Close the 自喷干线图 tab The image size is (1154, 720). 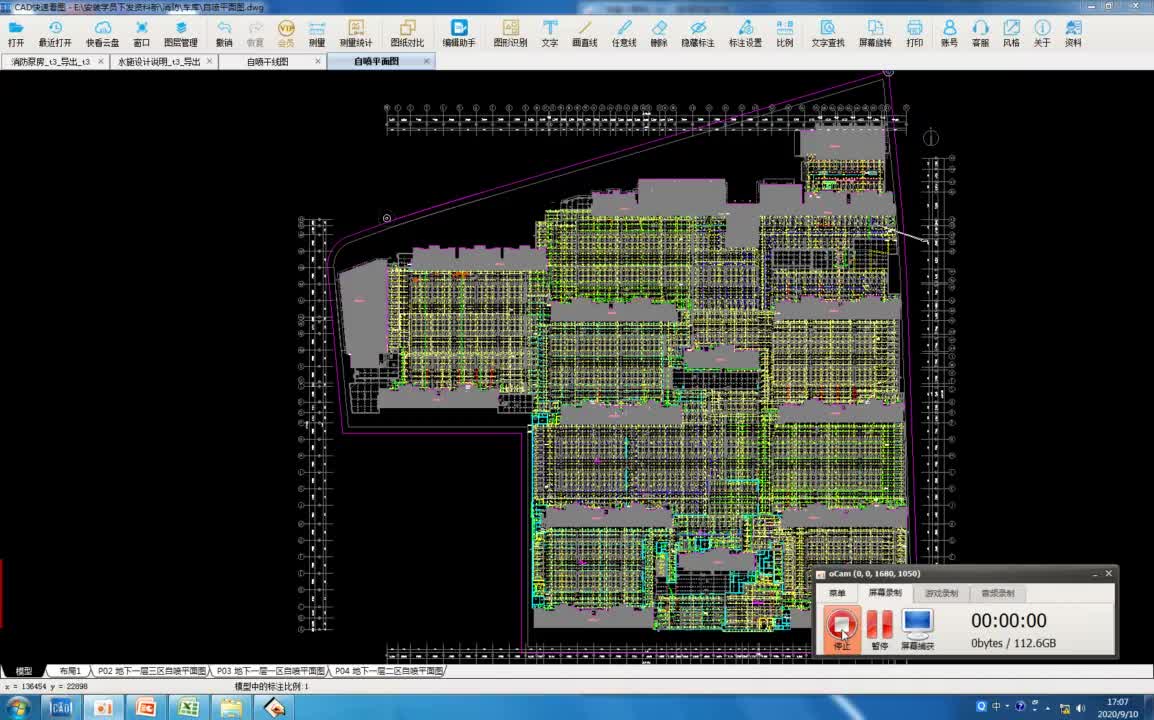pyautogui.click(x=318, y=61)
